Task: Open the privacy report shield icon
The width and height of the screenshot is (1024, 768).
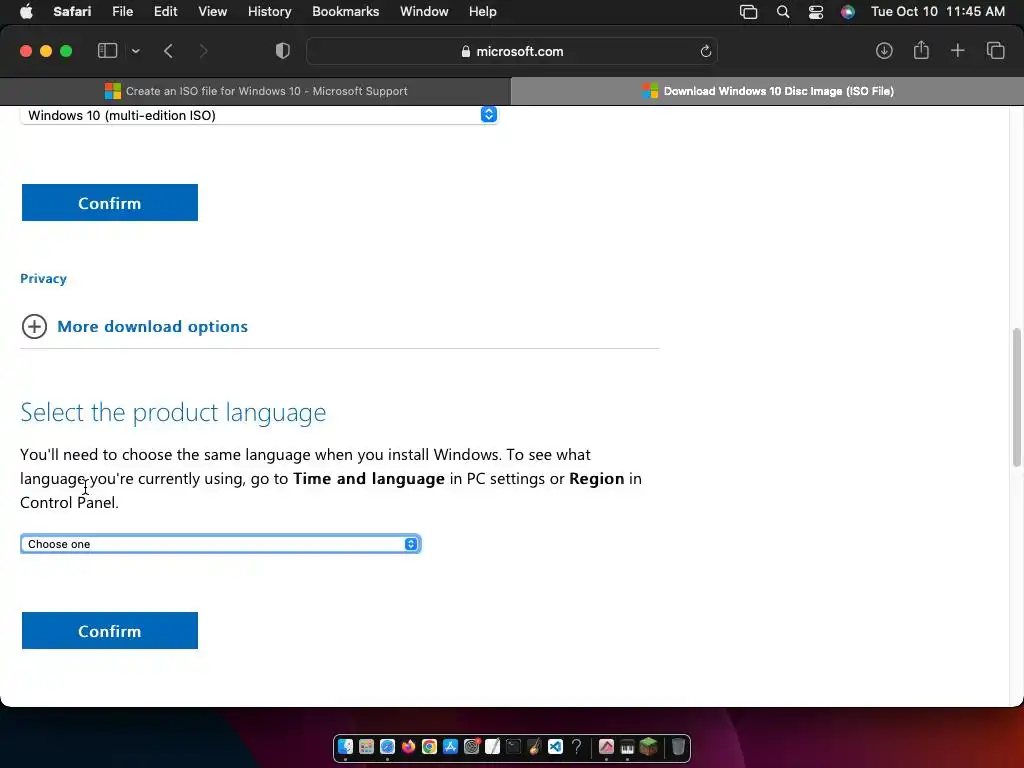Action: point(282,51)
